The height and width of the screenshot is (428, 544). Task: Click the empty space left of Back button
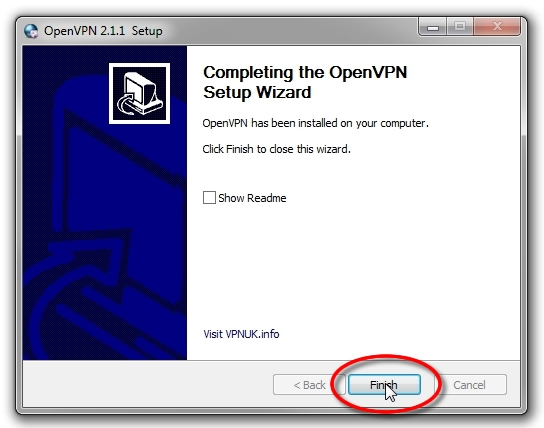pos(147,384)
